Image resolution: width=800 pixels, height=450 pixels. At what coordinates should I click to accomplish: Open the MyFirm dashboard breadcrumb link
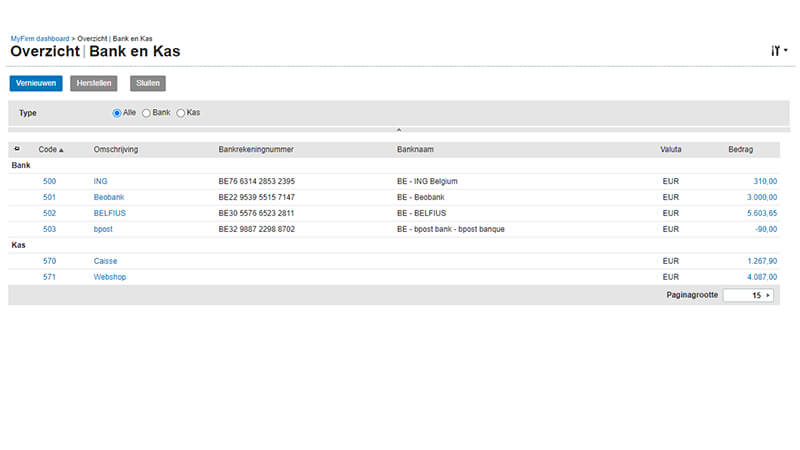40,39
